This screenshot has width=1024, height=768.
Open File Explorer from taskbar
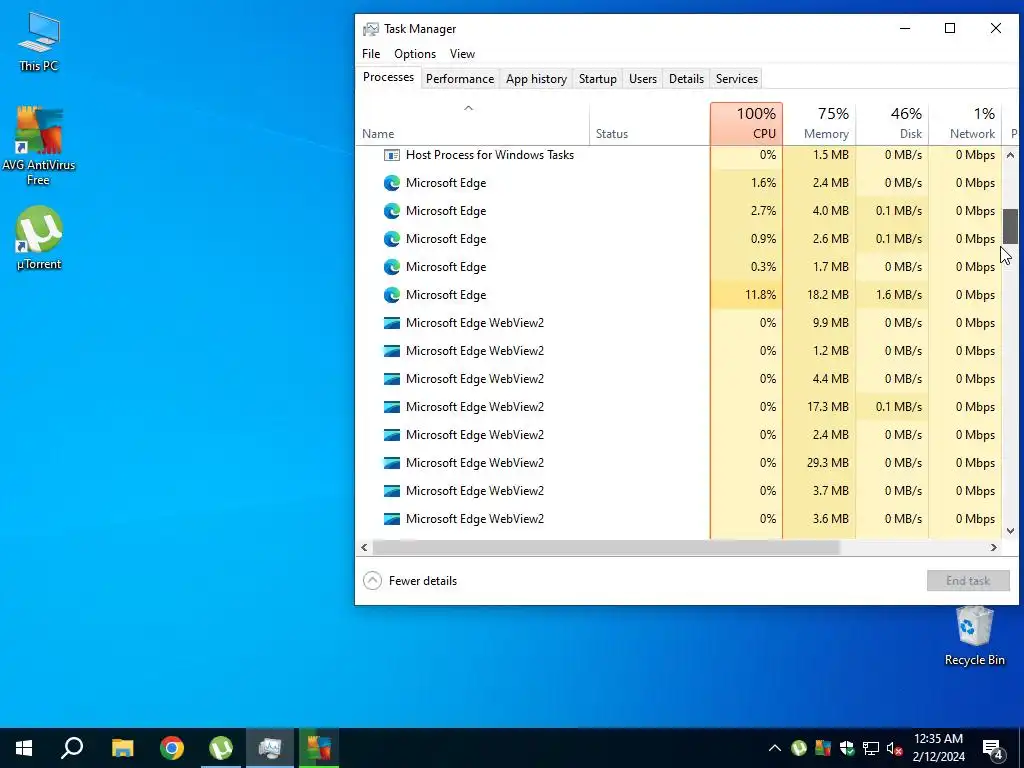coord(122,748)
